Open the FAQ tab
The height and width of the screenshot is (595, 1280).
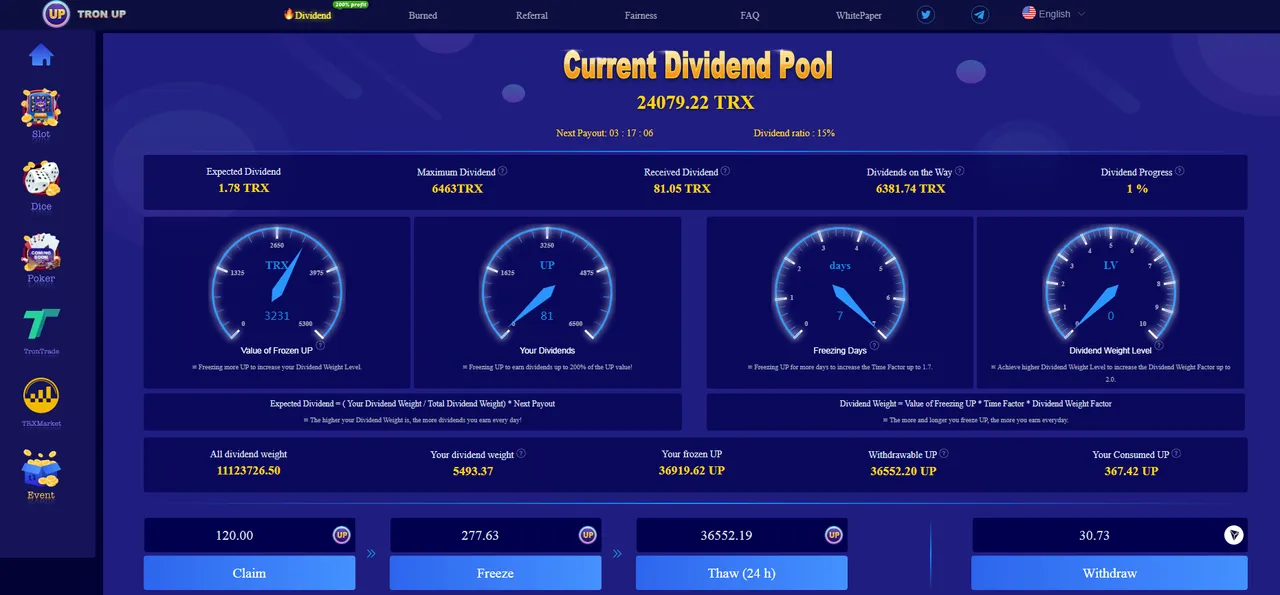click(750, 15)
